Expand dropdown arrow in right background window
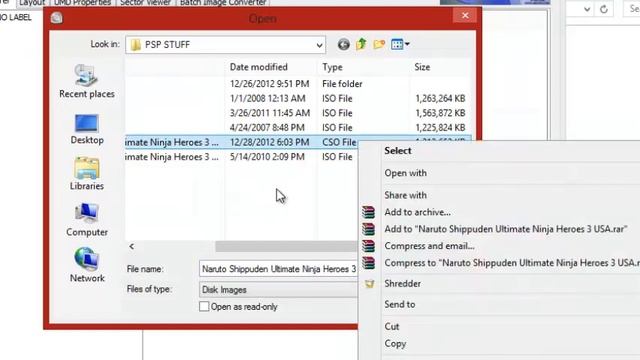The width and height of the screenshot is (640, 360). point(587,9)
